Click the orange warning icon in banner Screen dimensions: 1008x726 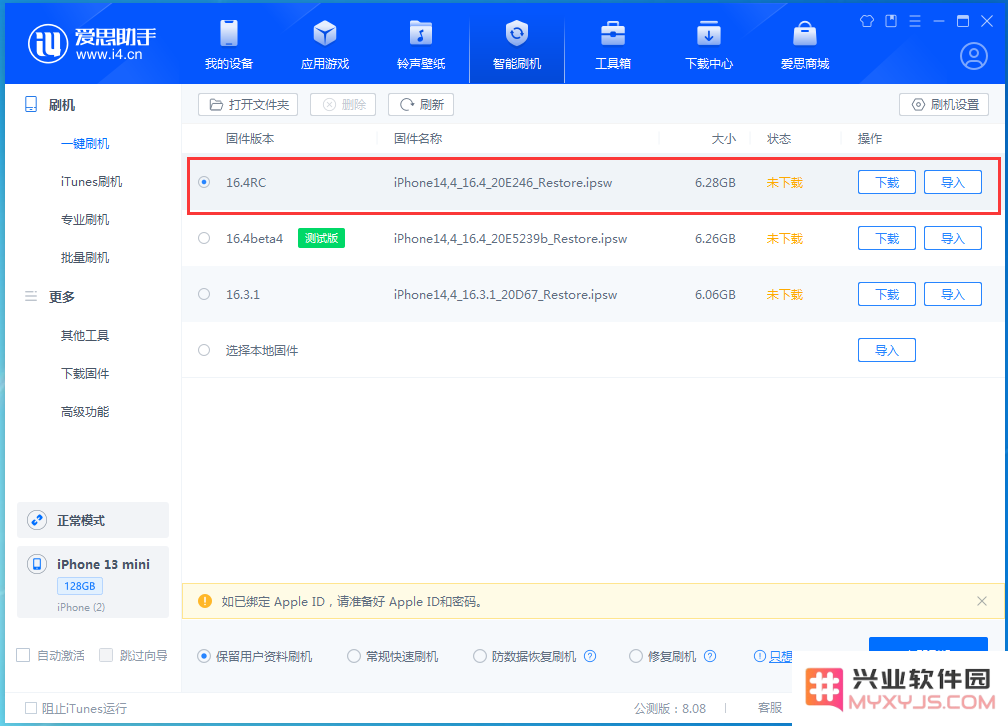point(204,601)
